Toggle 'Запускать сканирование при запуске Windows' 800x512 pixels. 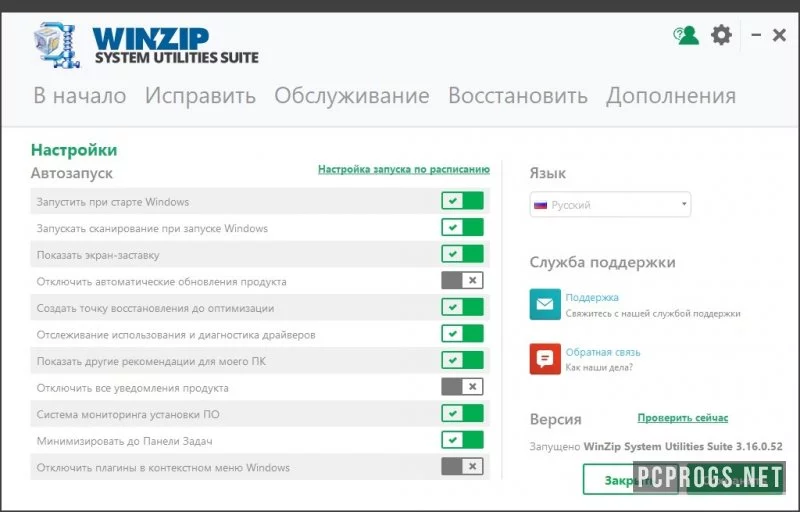pyautogui.click(x=462, y=227)
